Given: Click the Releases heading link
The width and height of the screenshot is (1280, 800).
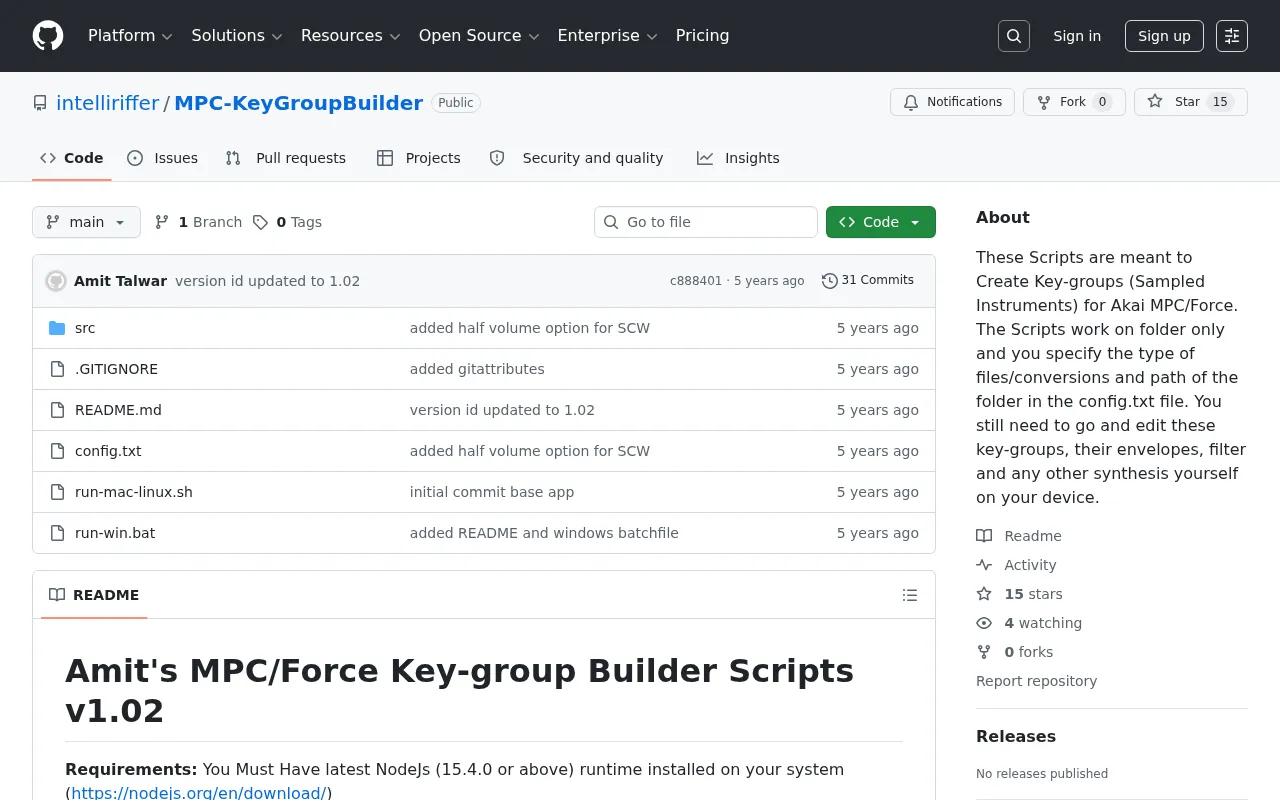Looking at the screenshot, I should [x=1016, y=736].
